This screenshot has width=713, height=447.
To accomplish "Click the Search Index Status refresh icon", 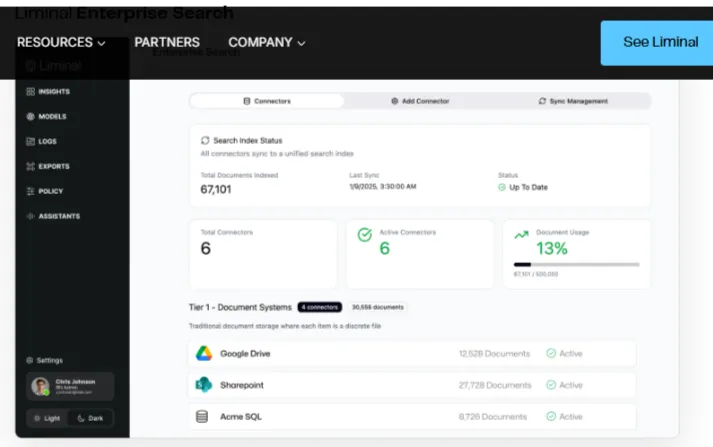I will [x=205, y=141].
